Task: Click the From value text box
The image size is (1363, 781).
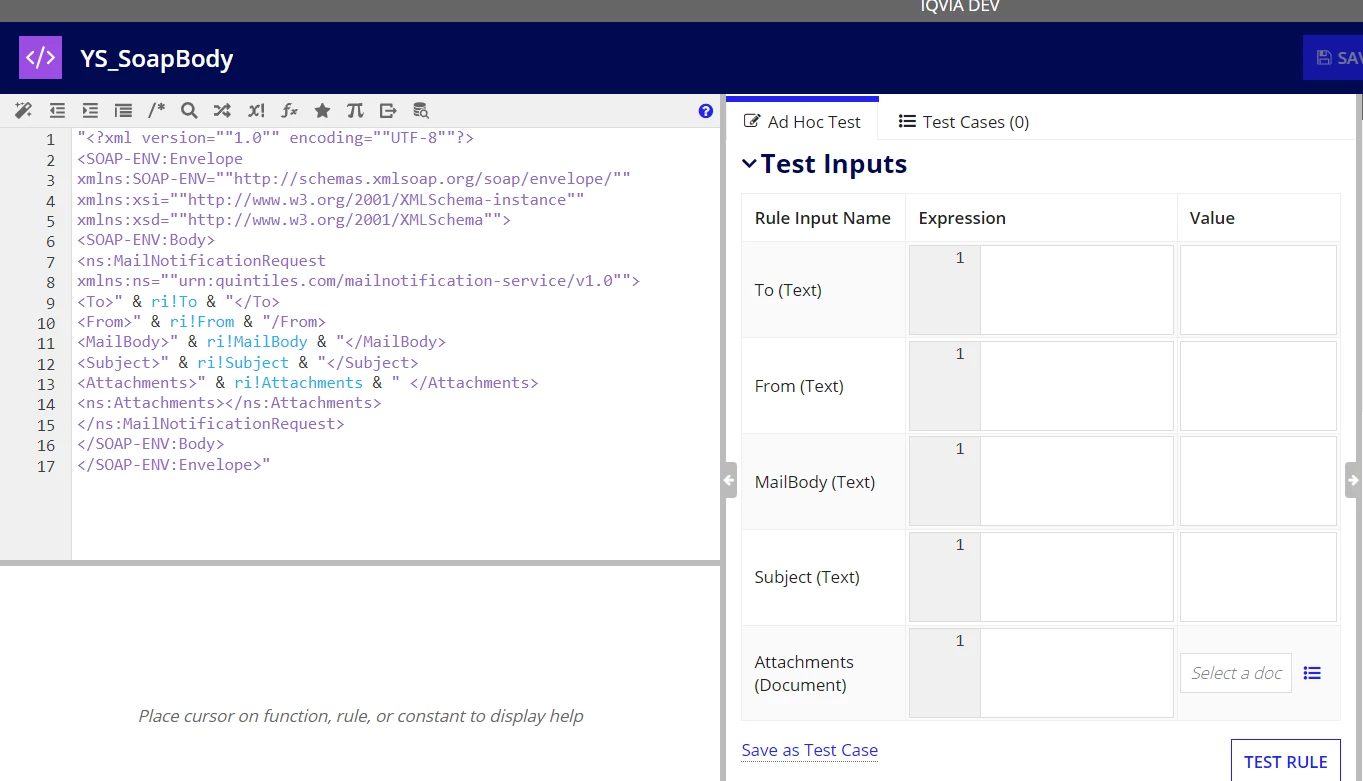Action: click(x=1258, y=386)
